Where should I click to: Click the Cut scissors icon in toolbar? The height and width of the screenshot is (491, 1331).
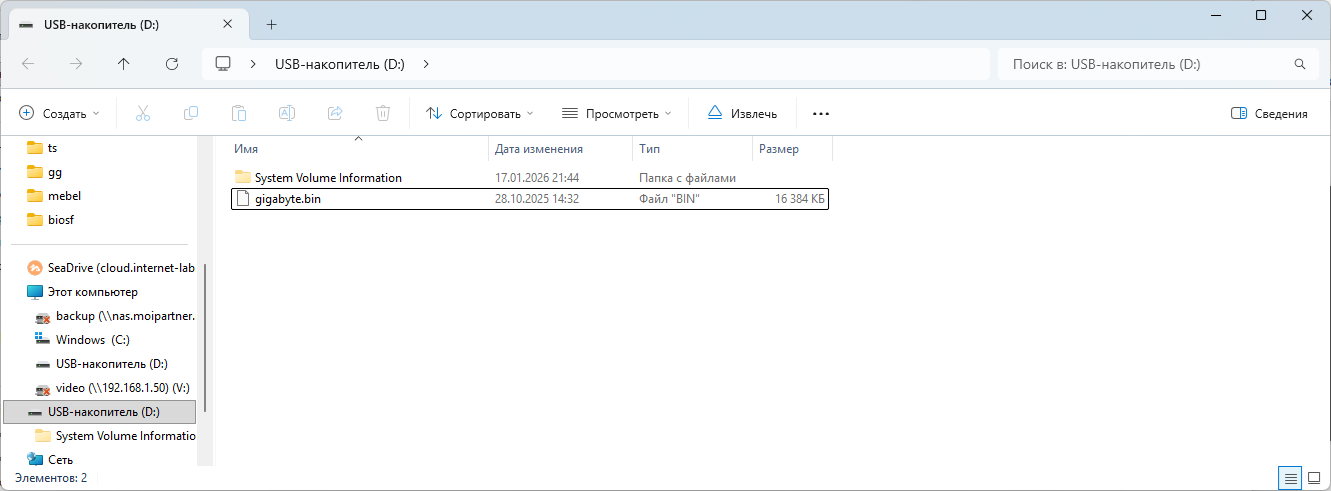coord(142,114)
